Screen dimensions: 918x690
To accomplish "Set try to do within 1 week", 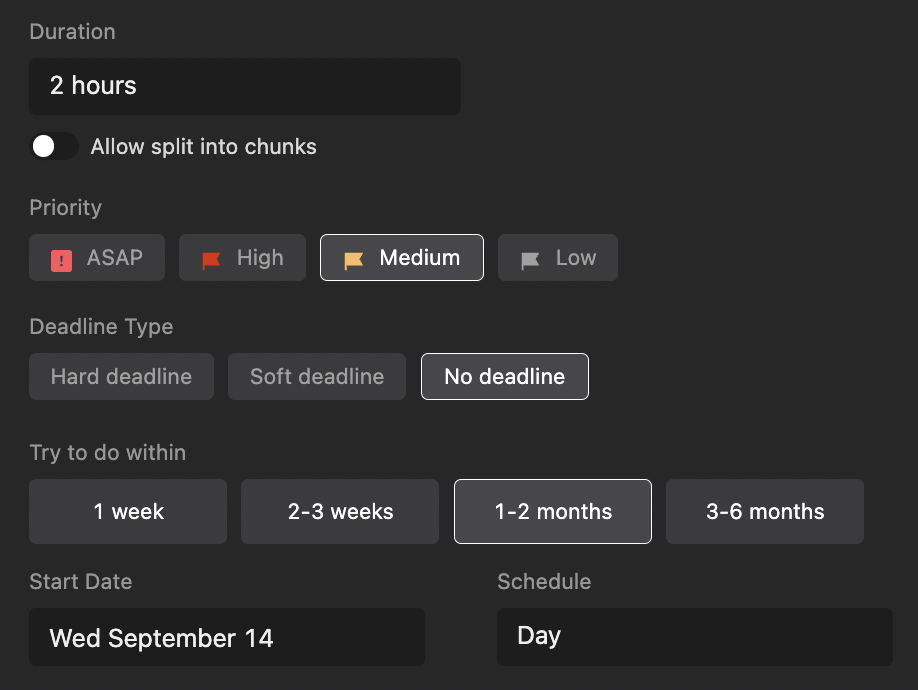I will click(128, 512).
